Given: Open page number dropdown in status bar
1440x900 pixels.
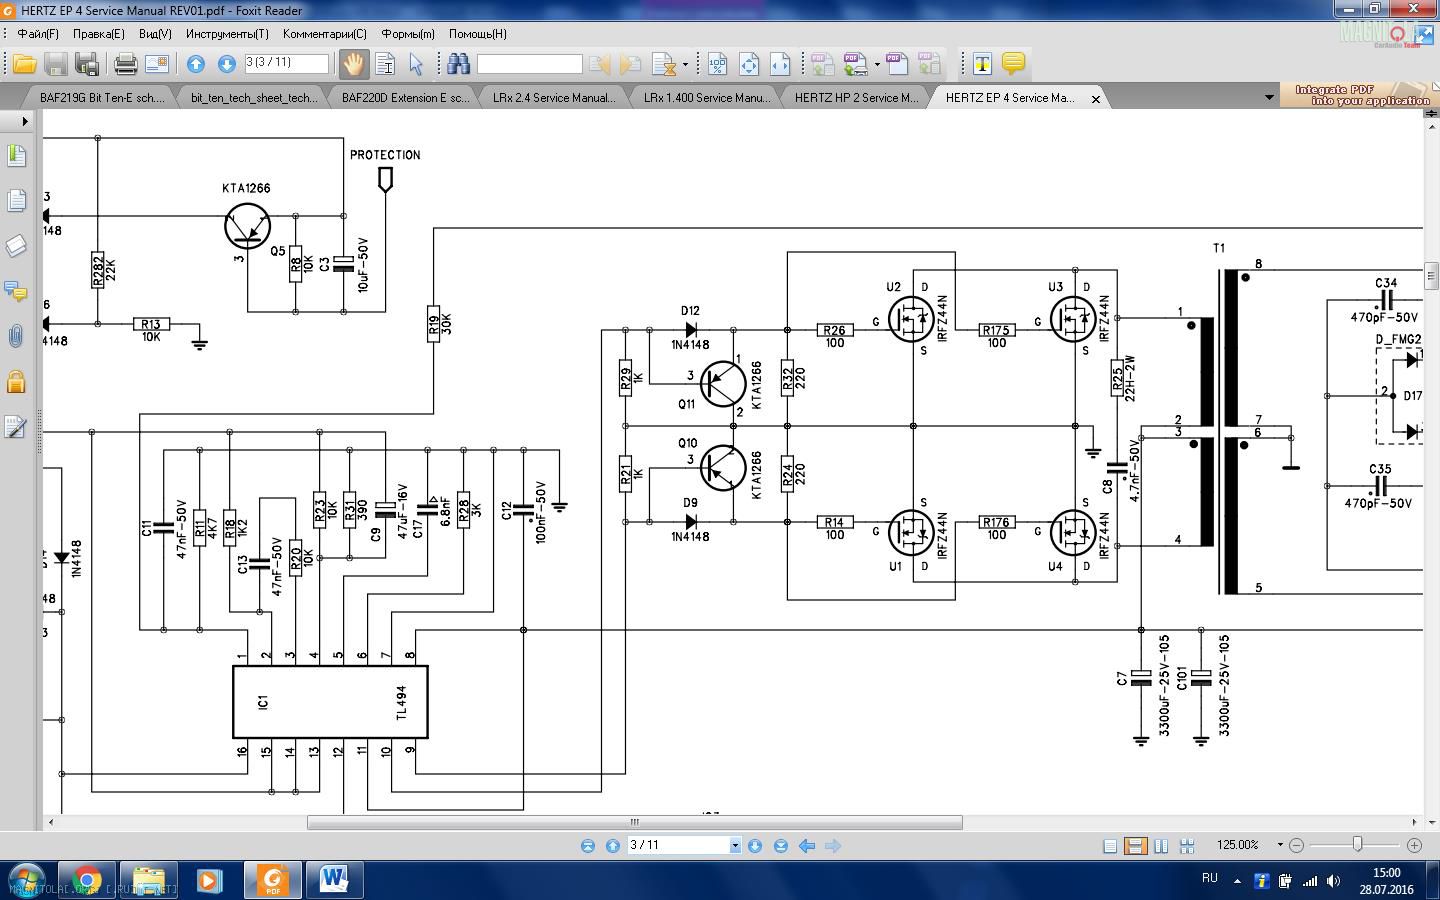Looking at the screenshot, I should [x=735, y=846].
